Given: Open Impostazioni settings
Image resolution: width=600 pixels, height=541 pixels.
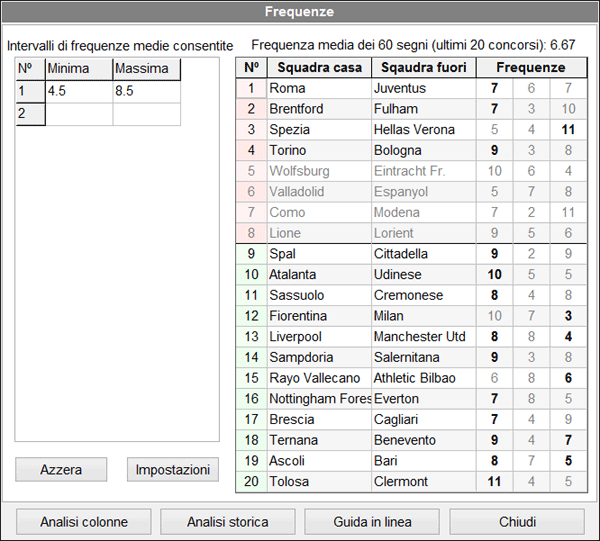Looking at the screenshot, I should [172, 469].
